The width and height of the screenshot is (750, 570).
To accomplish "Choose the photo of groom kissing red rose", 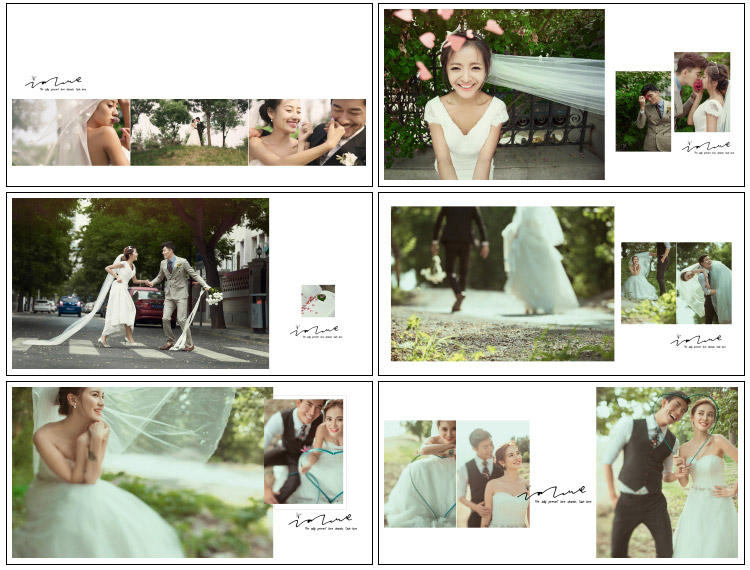I will point(702,92).
